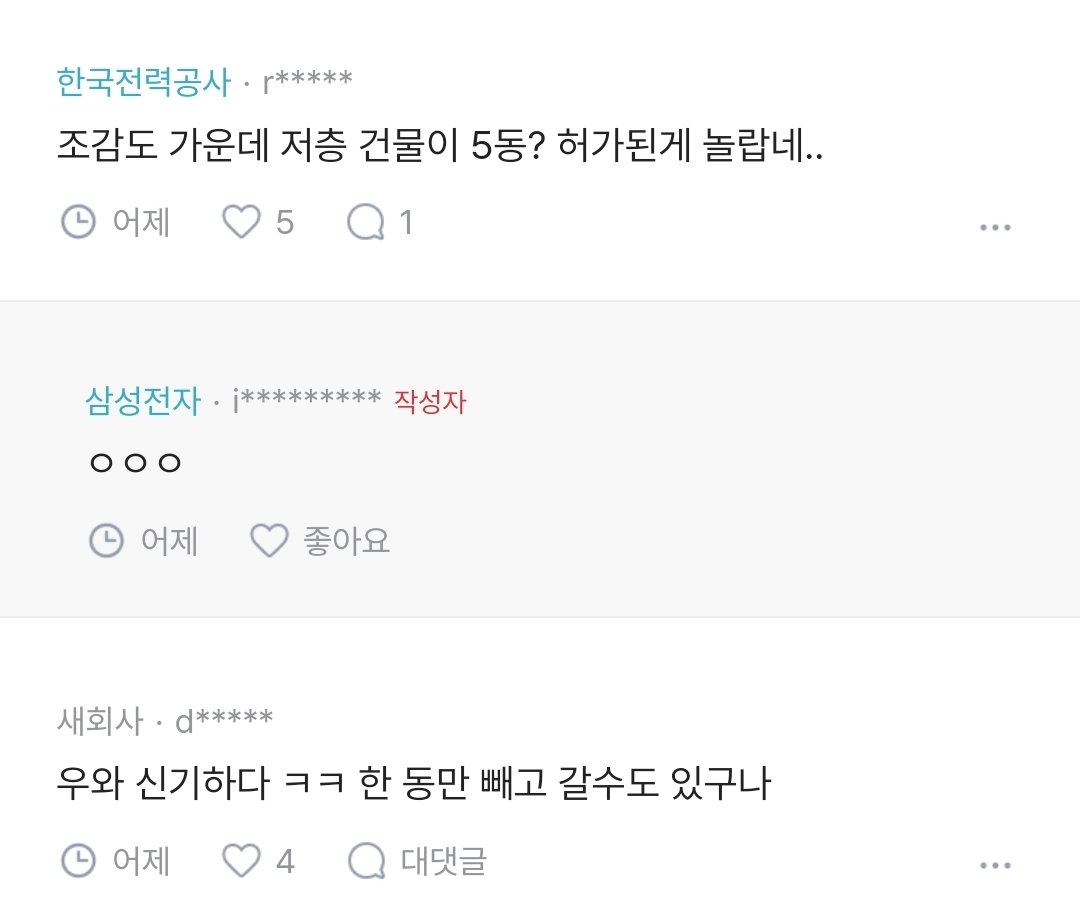The height and width of the screenshot is (921, 1080).
Task: Like the 한국전력공사 comment with heart icon
Action: pyautogui.click(x=241, y=222)
